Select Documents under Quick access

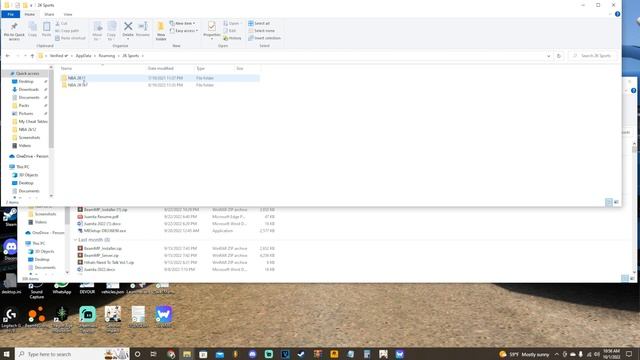pos(29,98)
